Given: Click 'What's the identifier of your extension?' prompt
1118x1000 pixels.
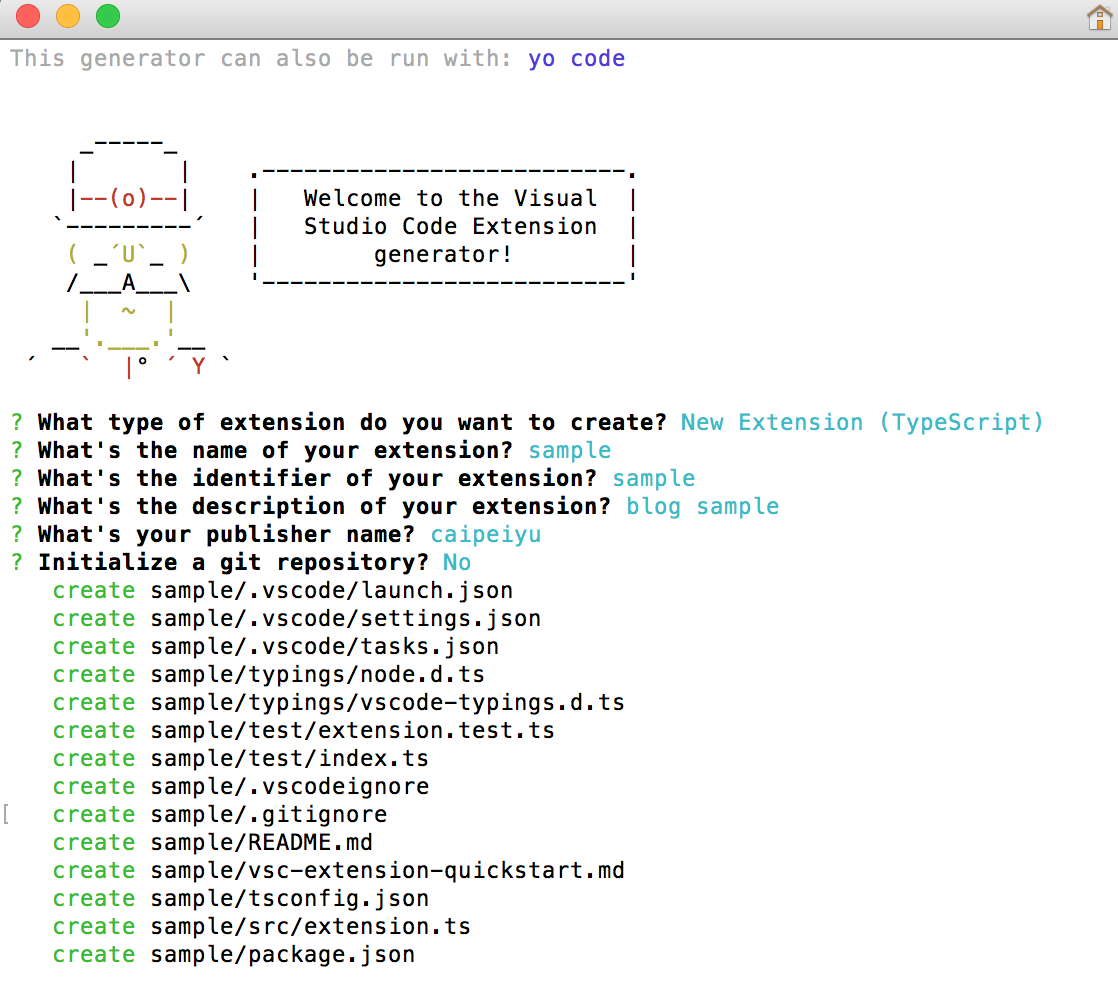Looking at the screenshot, I should click(317, 478).
